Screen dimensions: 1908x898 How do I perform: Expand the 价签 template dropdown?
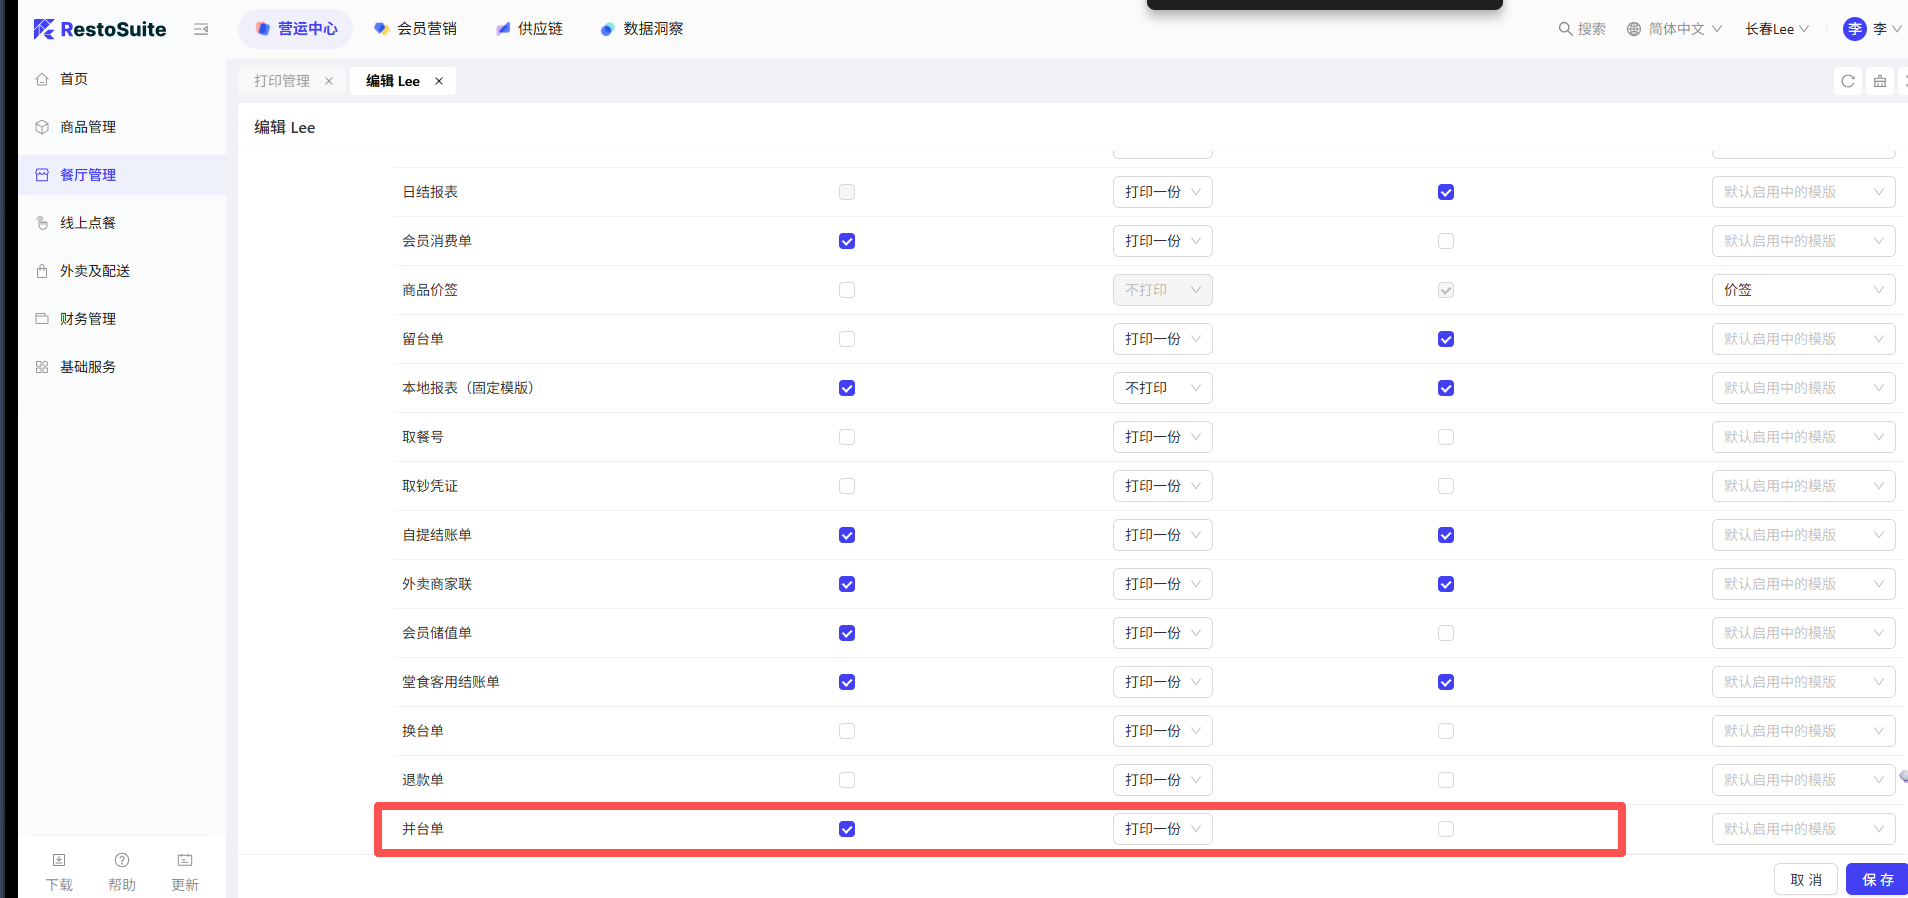[1802, 290]
